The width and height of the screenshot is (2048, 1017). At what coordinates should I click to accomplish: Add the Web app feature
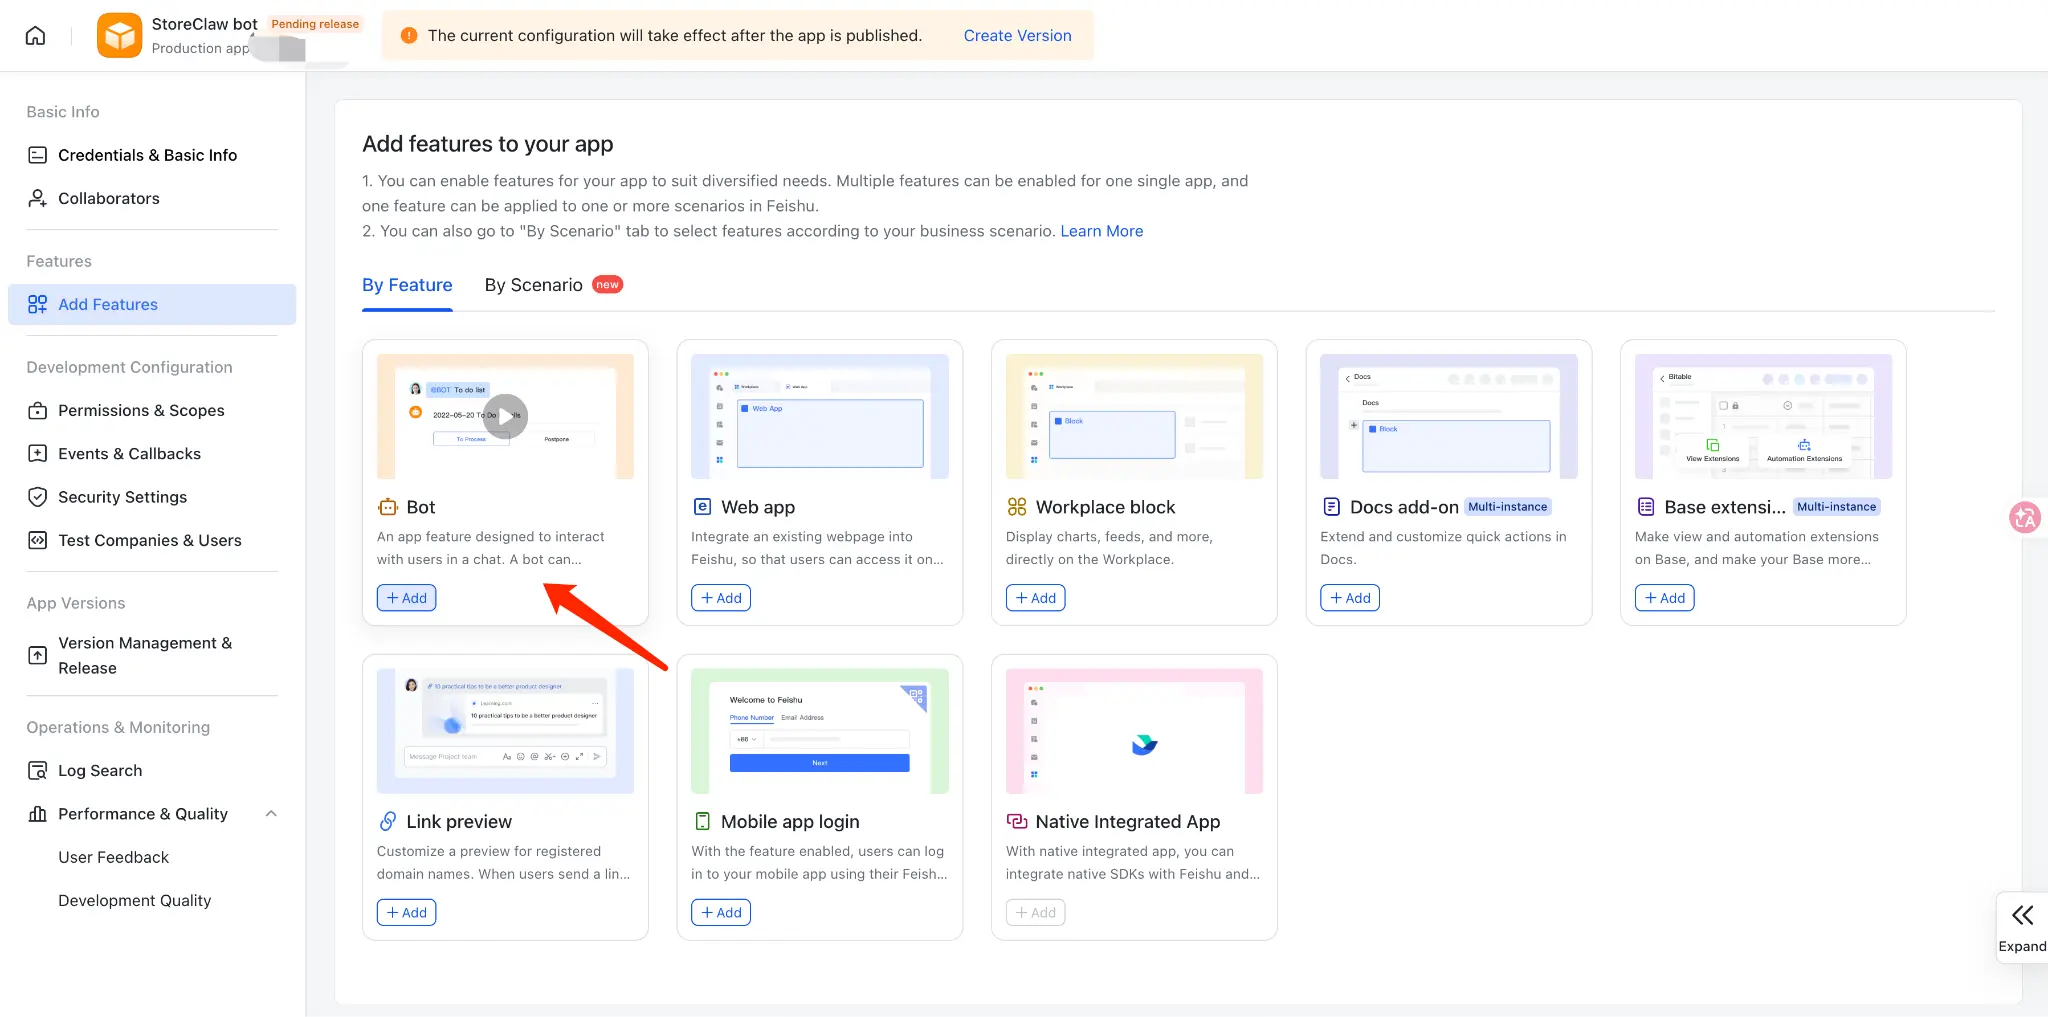pyautogui.click(x=721, y=598)
